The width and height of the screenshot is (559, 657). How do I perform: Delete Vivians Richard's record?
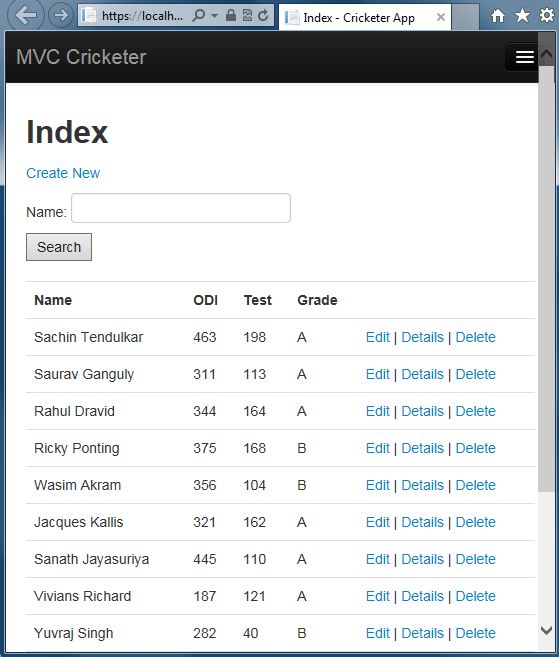[x=476, y=596]
